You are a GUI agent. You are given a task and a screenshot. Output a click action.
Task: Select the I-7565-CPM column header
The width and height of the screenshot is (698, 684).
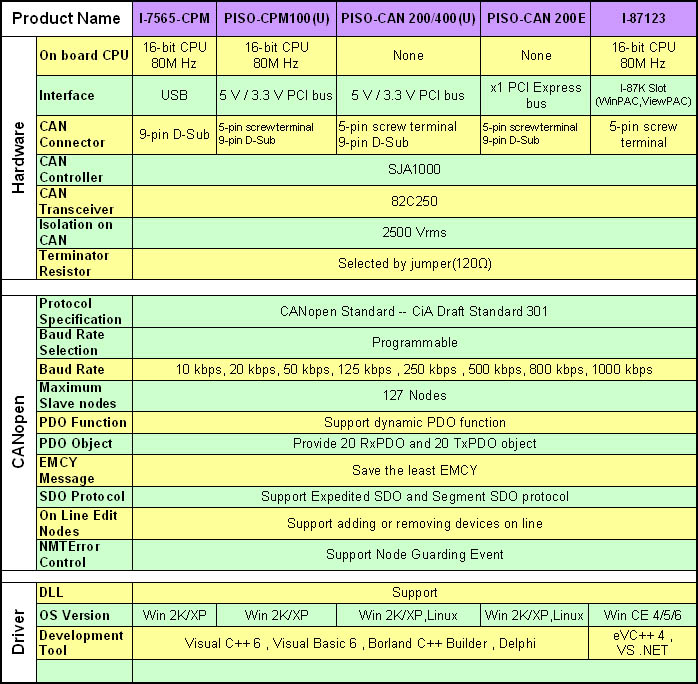pos(174,19)
